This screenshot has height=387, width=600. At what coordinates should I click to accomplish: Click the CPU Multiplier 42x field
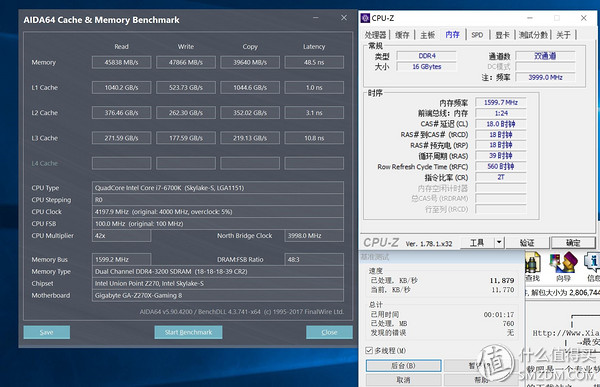coord(121,236)
